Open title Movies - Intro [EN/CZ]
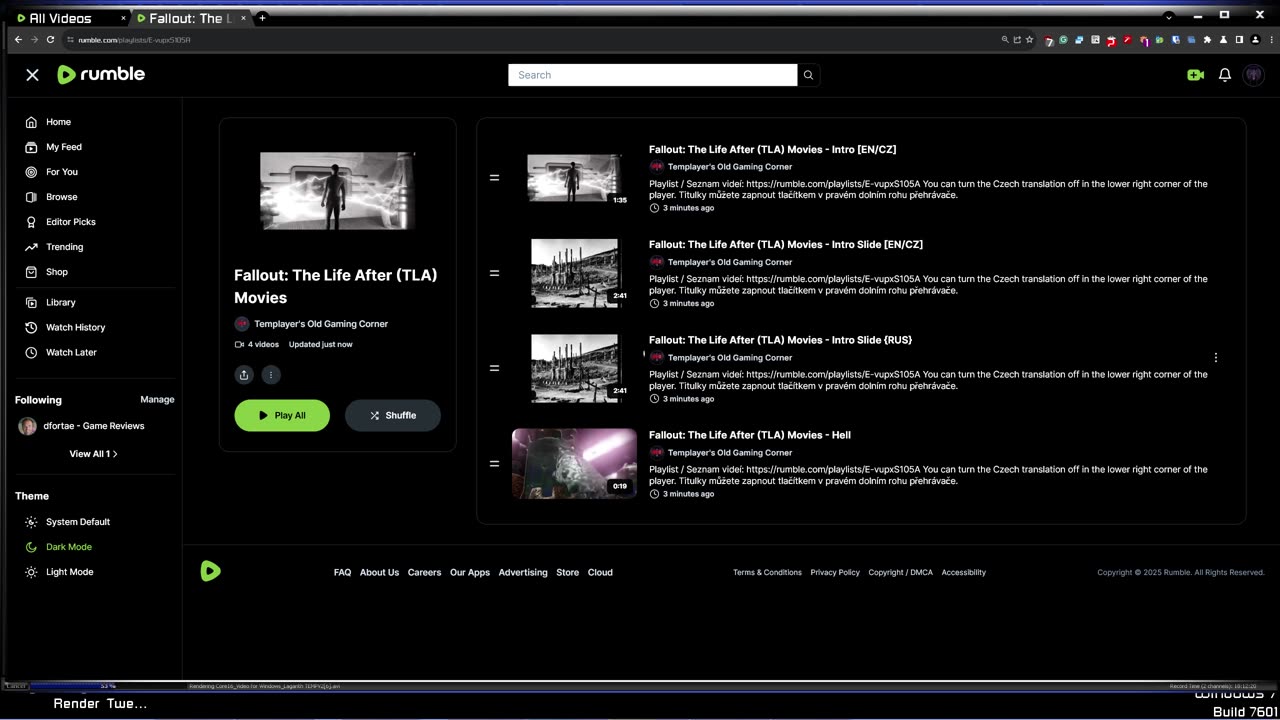1280x720 pixels. click(772, 150)
